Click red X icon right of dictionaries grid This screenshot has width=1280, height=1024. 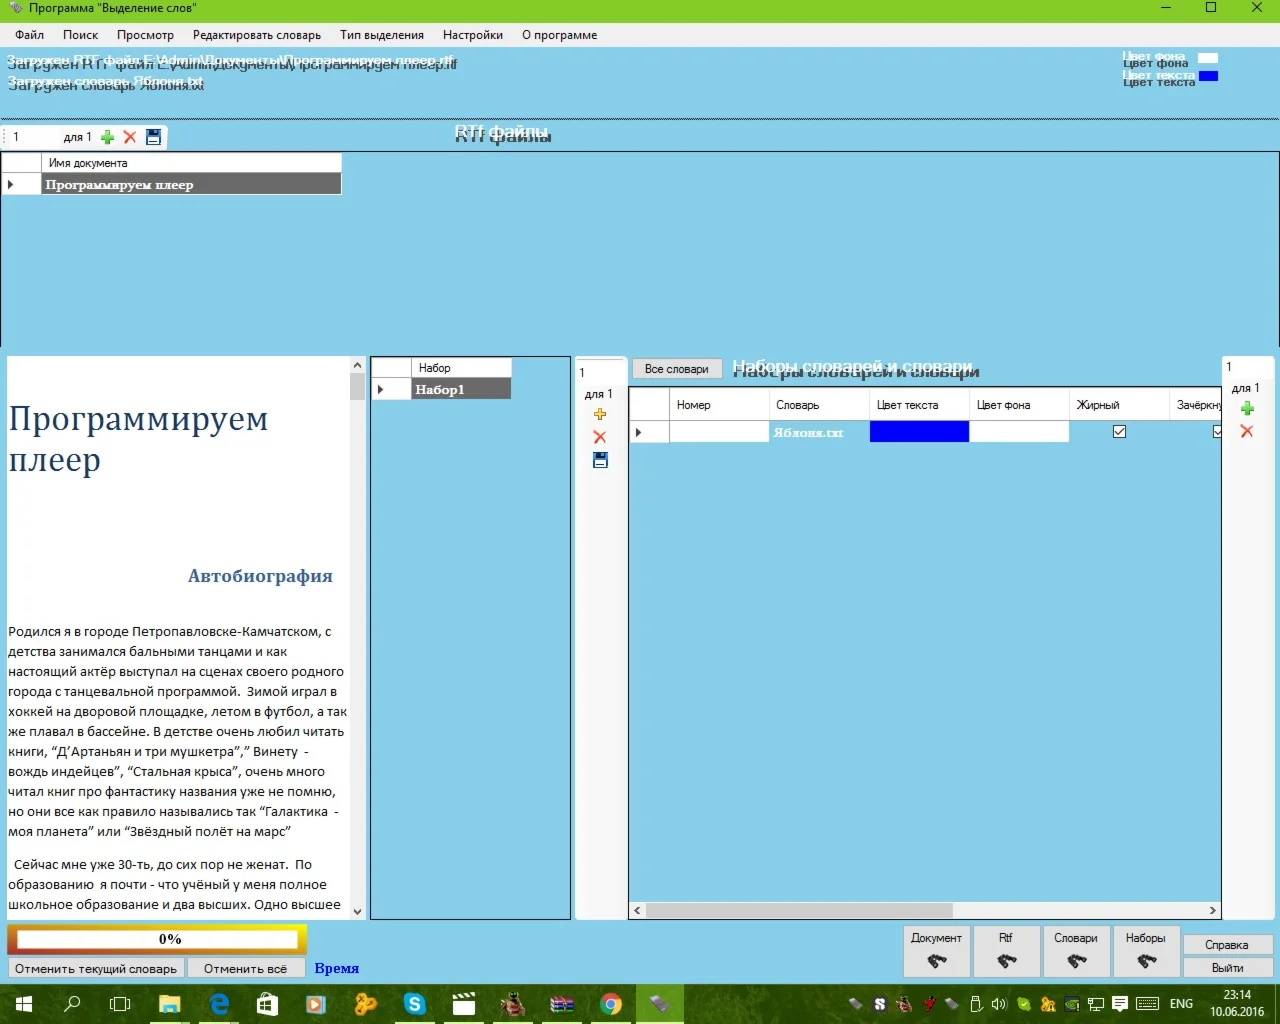[x=1247, y=431]
